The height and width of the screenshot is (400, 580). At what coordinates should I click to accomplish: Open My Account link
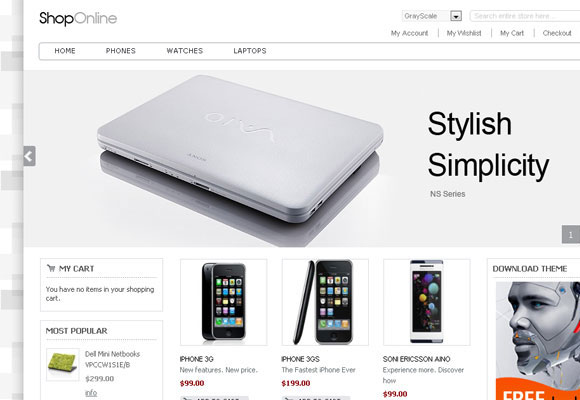coord(409,33)
